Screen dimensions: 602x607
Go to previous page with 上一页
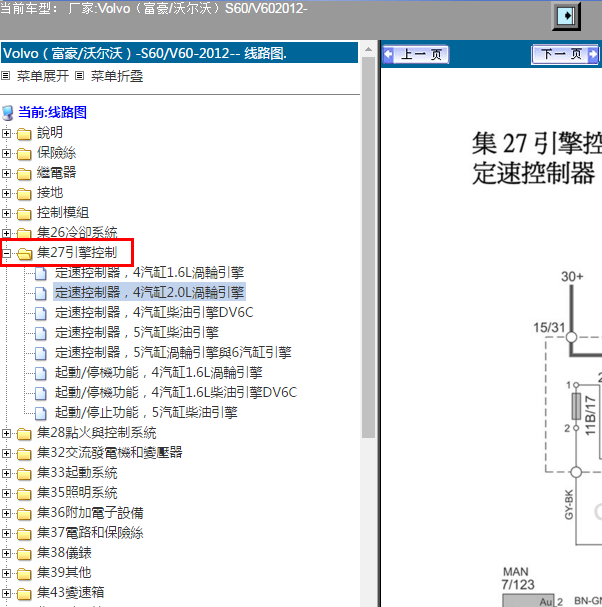tap(416, 54)
